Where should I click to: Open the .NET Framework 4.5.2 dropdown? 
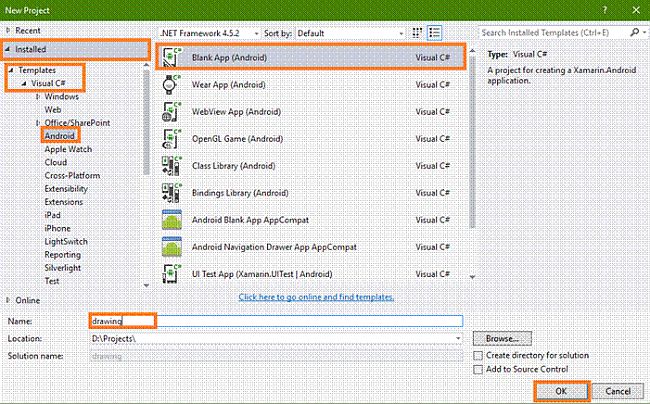tap(210, 33)
